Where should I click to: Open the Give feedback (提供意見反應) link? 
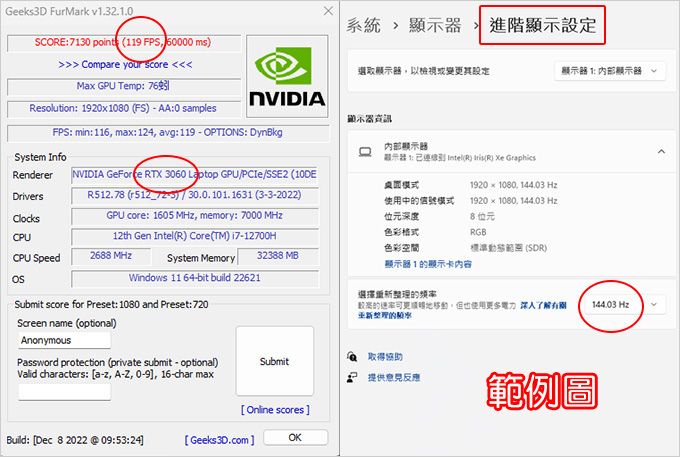click(394, 378)
